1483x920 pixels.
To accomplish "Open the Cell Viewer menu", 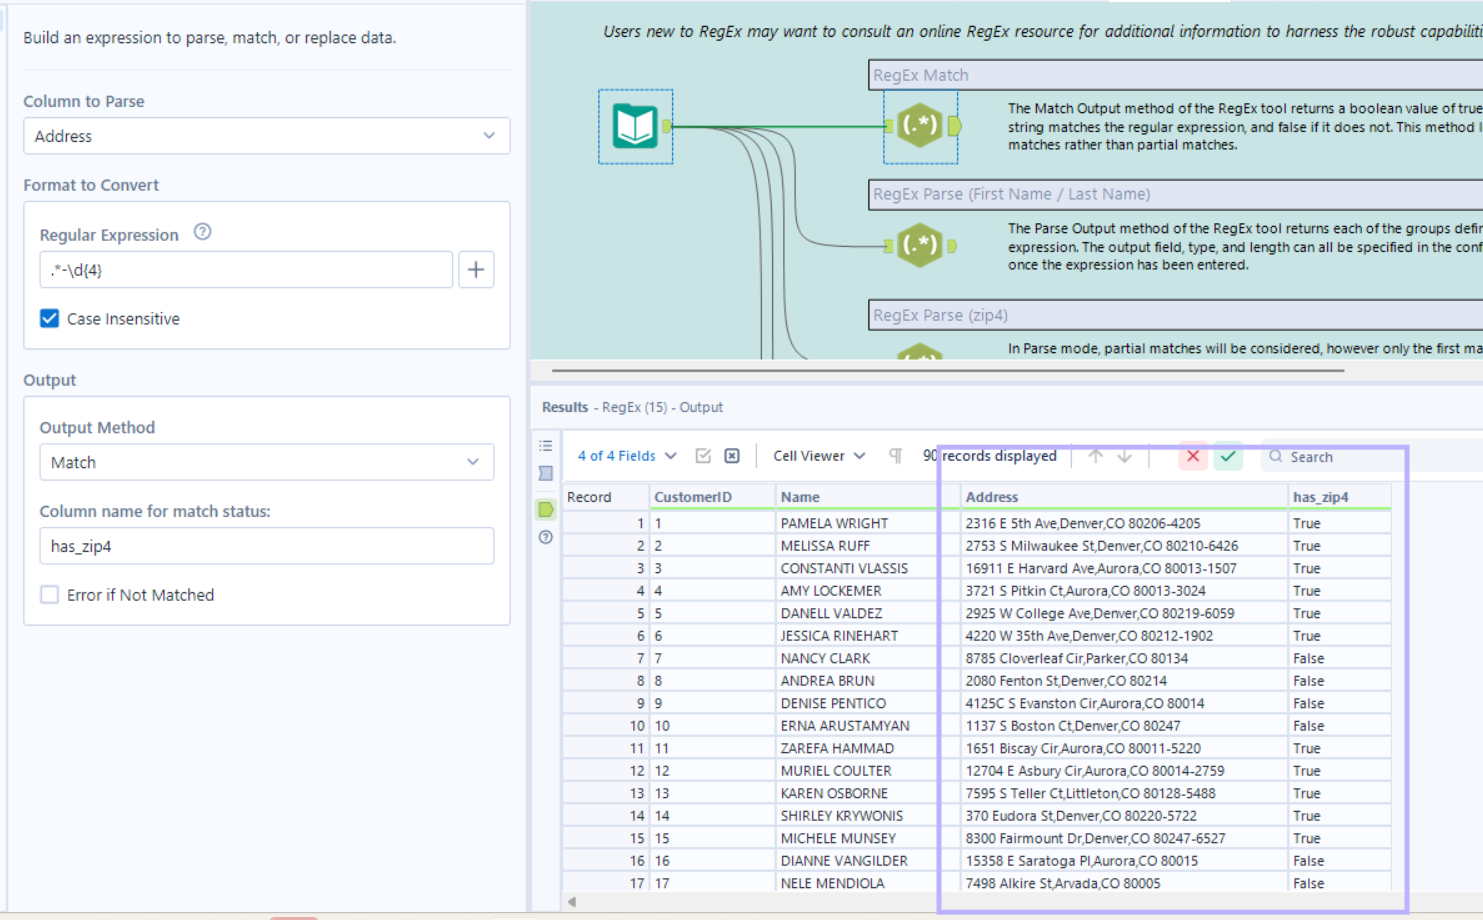I will [818, 456].
